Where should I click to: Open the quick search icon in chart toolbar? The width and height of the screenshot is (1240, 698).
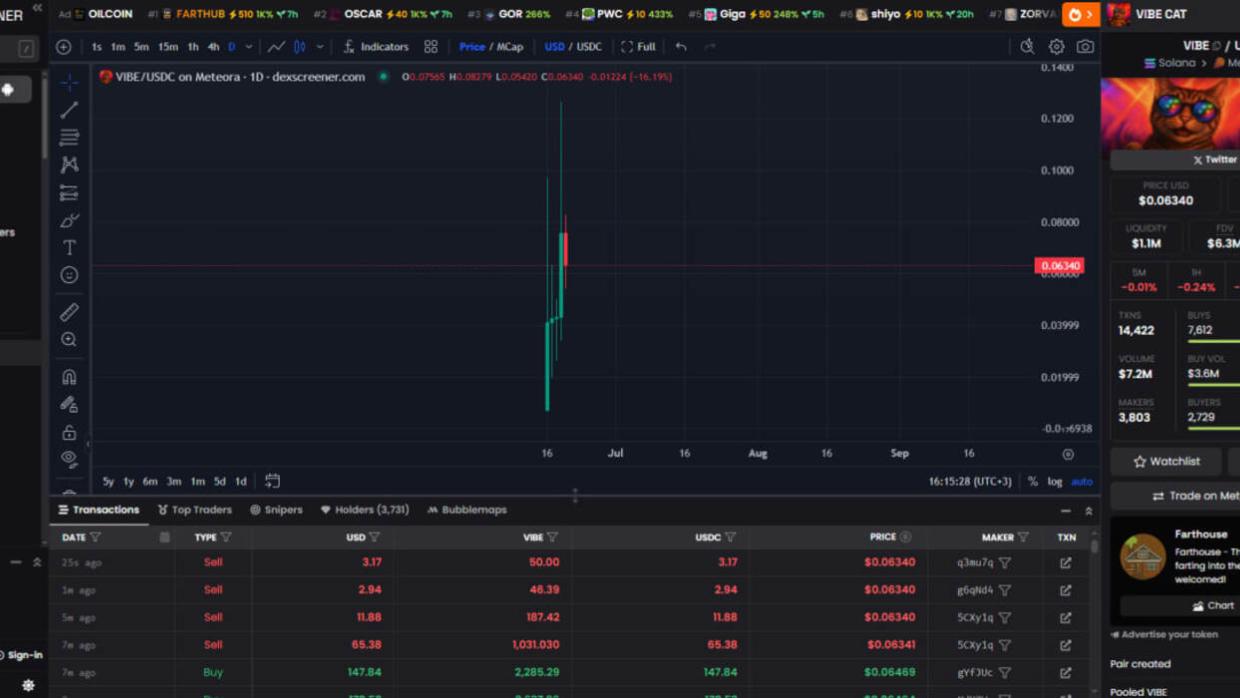[1027, 47]
